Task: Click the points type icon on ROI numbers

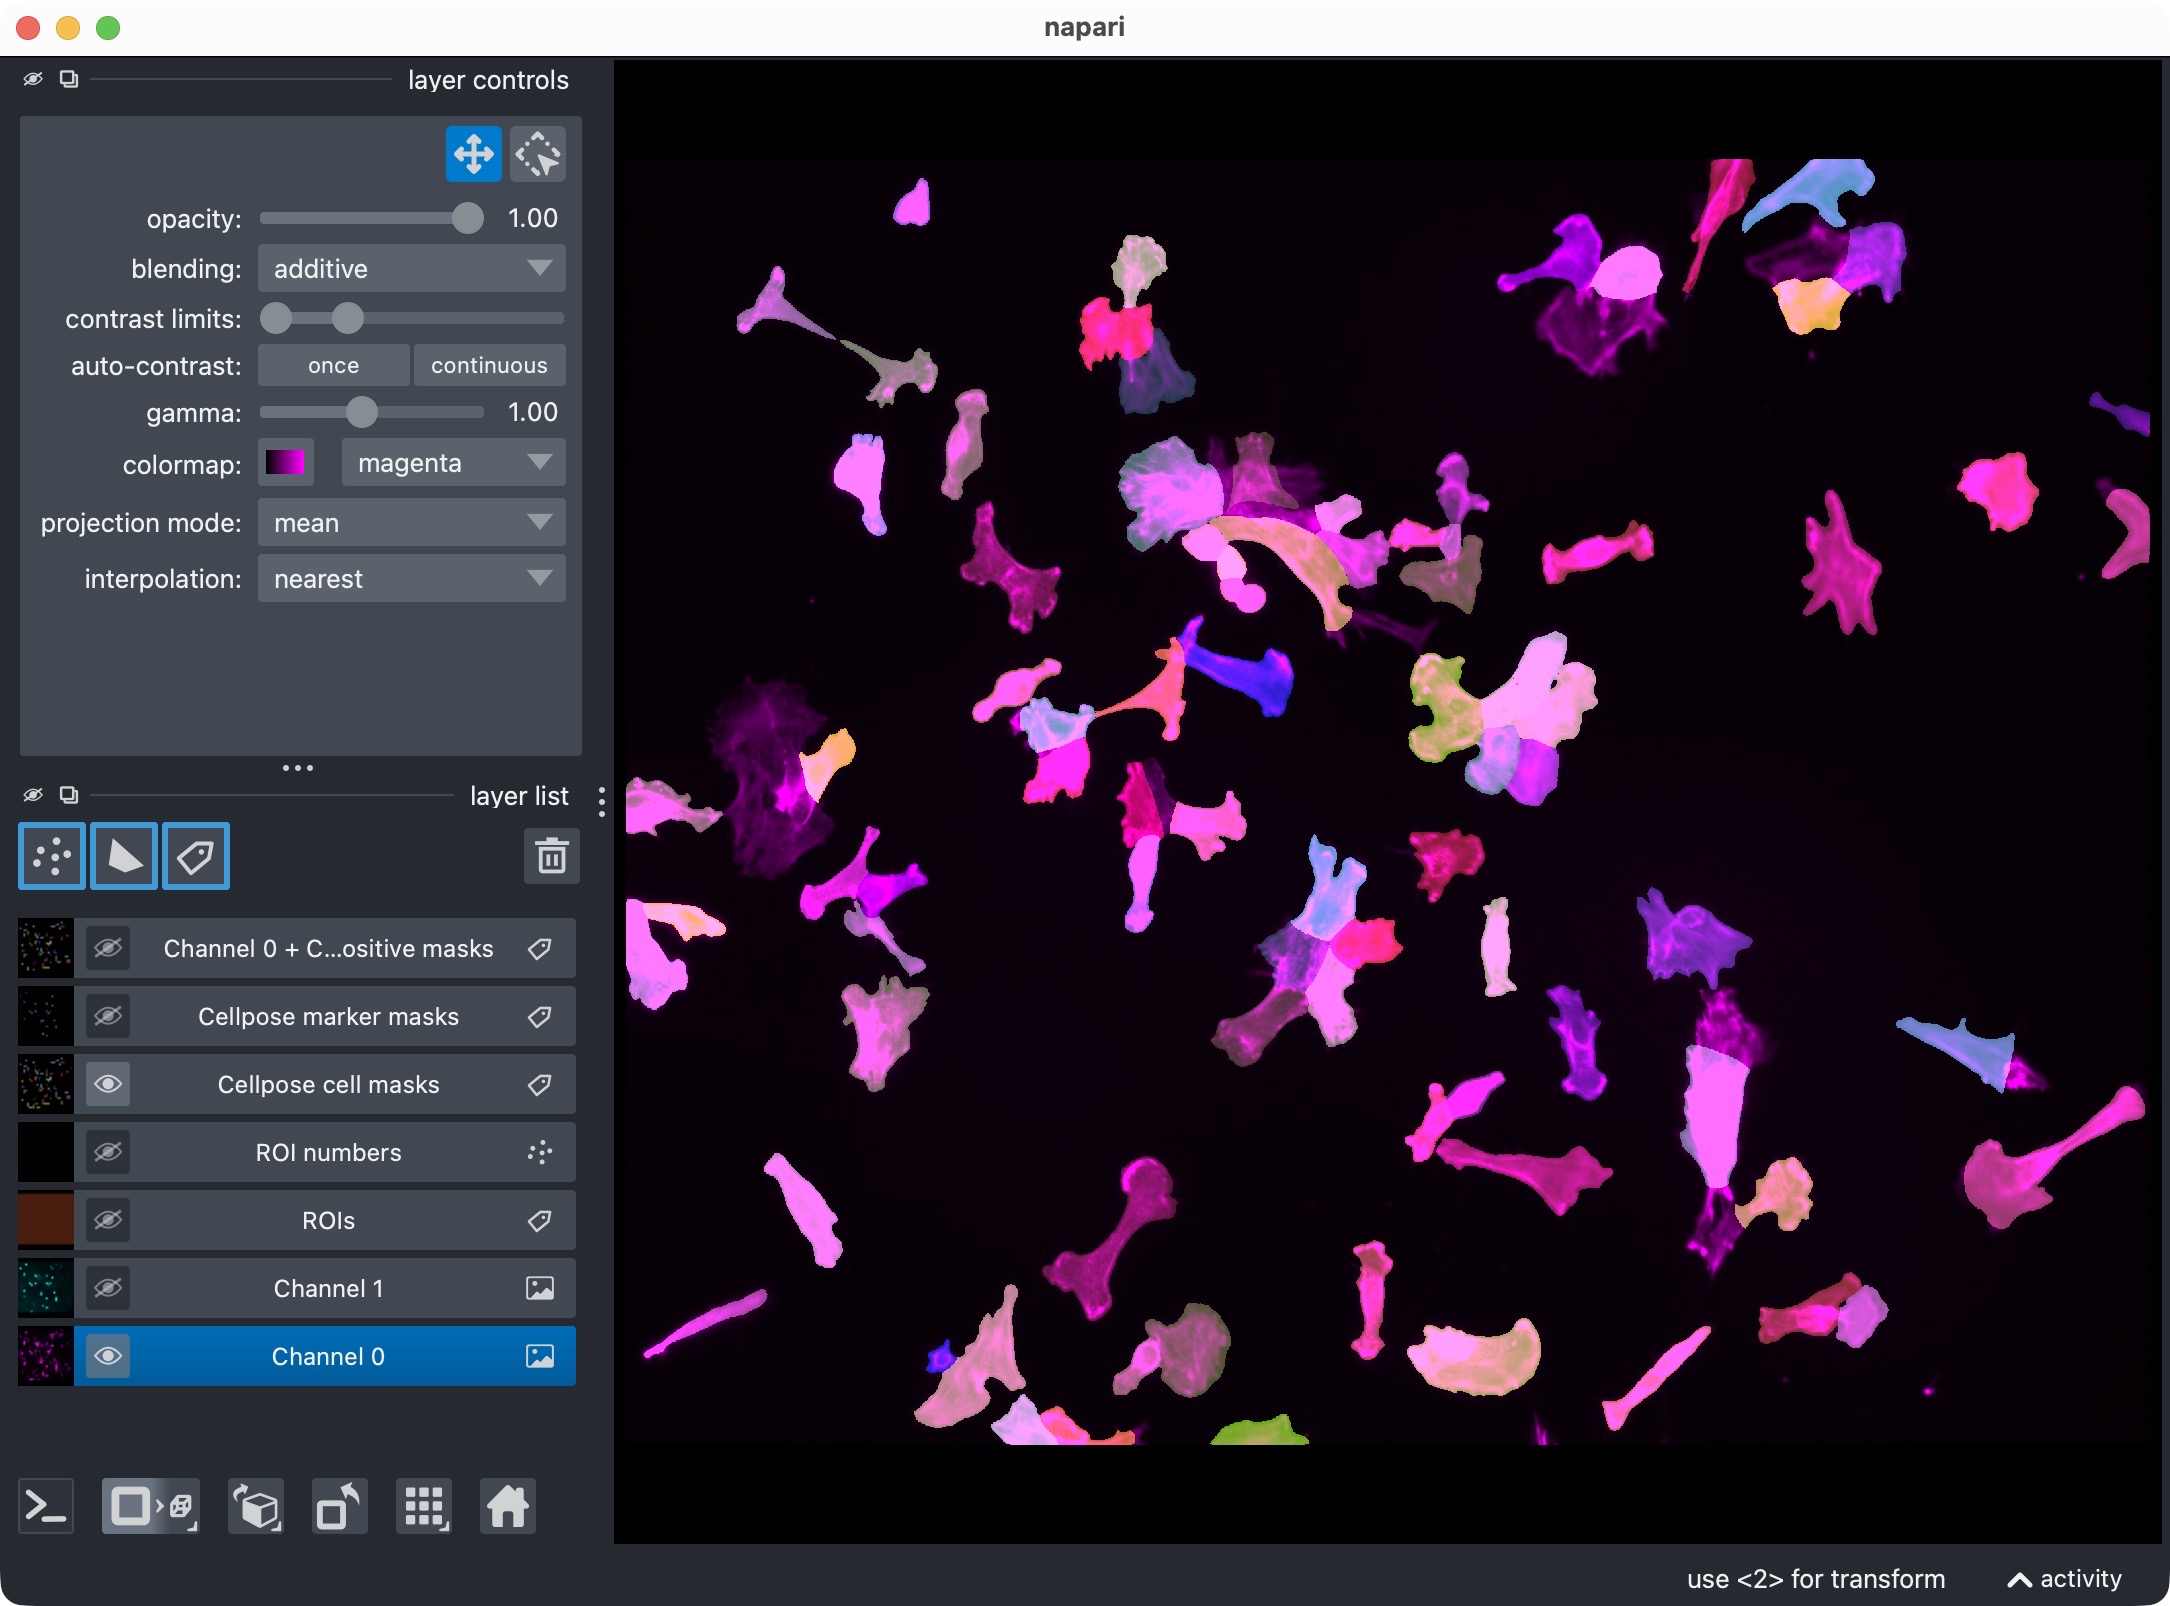Action: point(540,1152)
